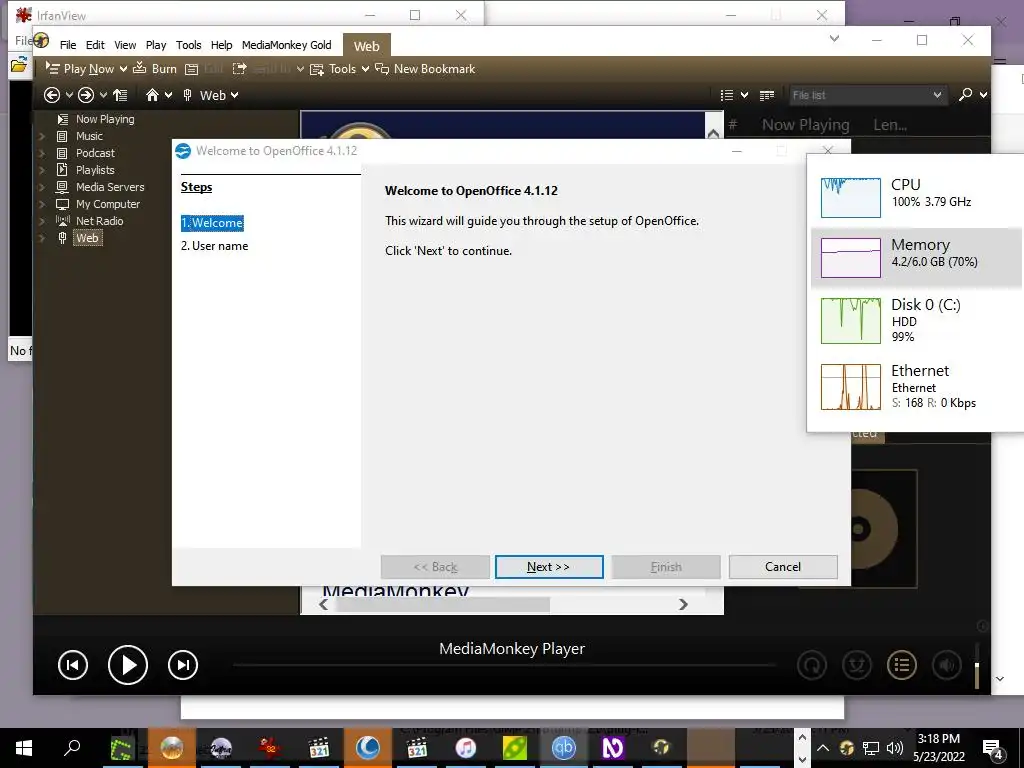Go forward with the right arrow icon
This screenshot has height=768, width=1024.
pos(86,95)
